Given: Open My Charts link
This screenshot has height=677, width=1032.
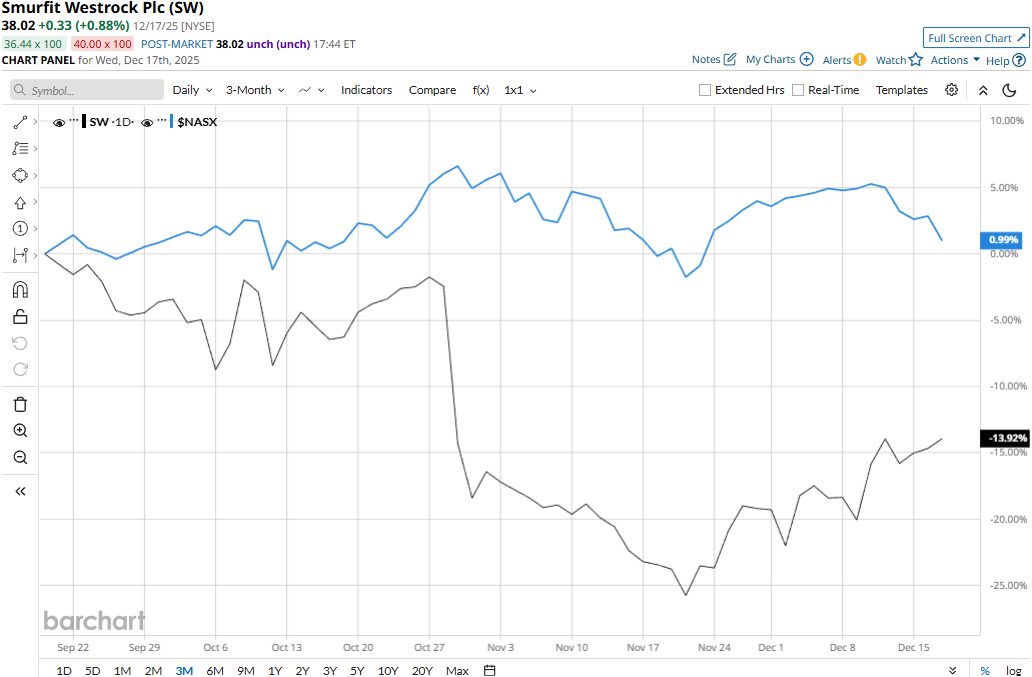Looking at the screenshot, I should 780,59.
